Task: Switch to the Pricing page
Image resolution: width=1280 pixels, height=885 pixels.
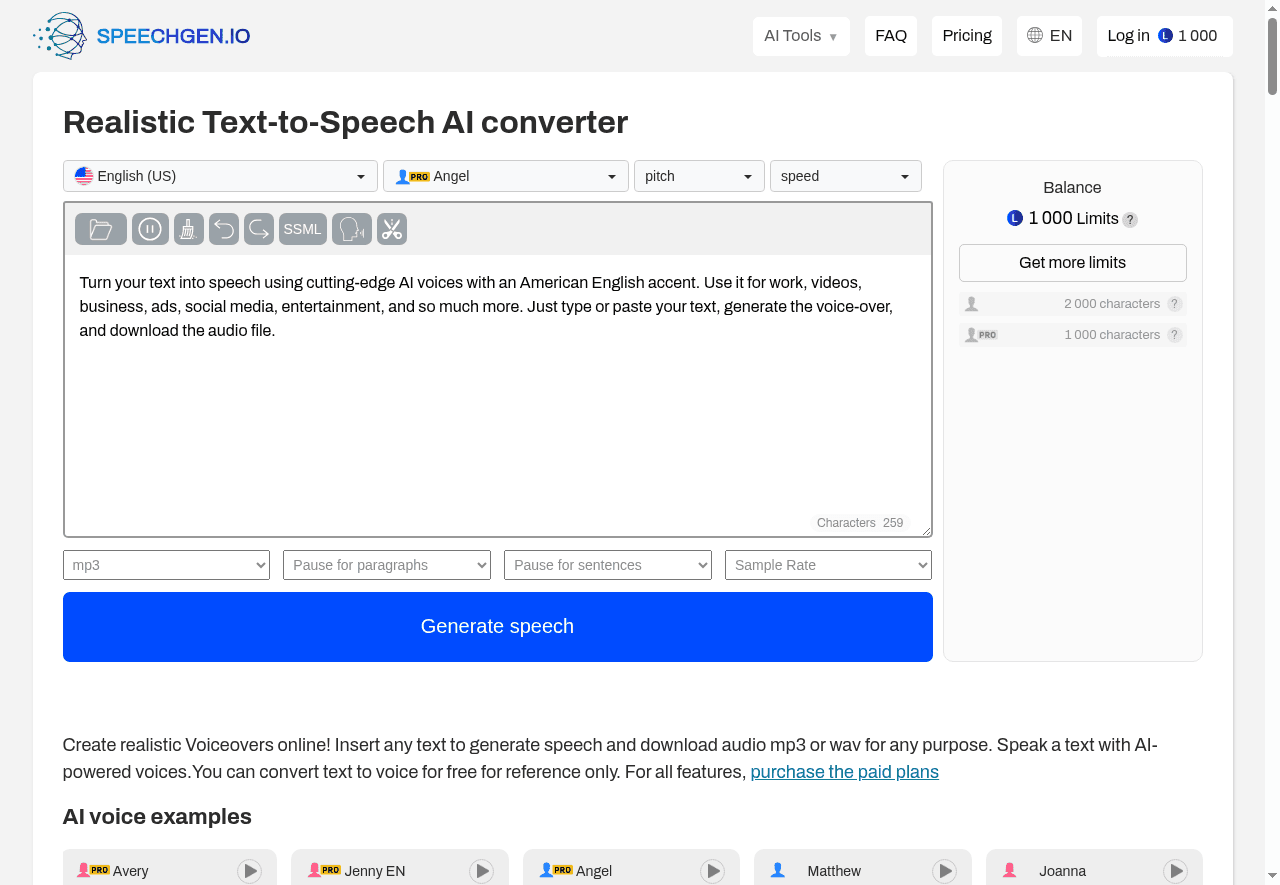Action: [x=966, y=36]
